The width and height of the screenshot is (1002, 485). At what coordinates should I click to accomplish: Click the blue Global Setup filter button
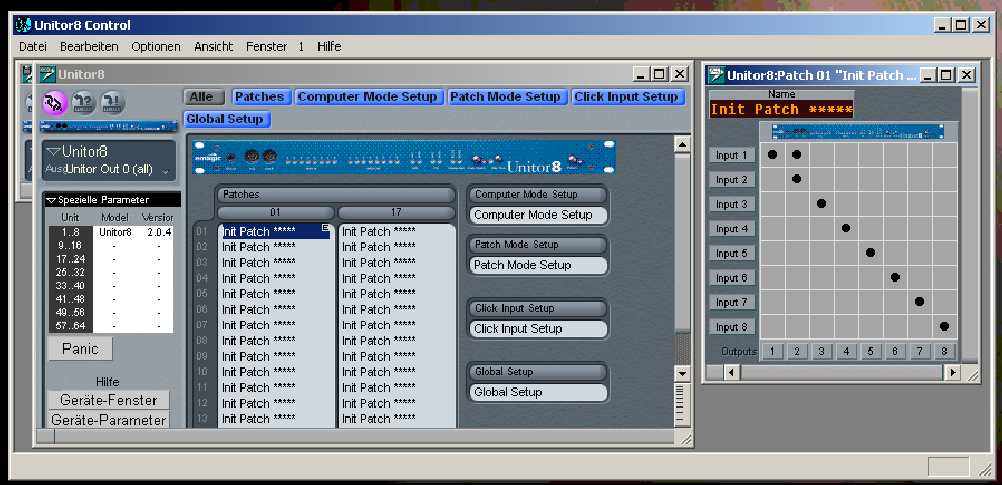227,119
